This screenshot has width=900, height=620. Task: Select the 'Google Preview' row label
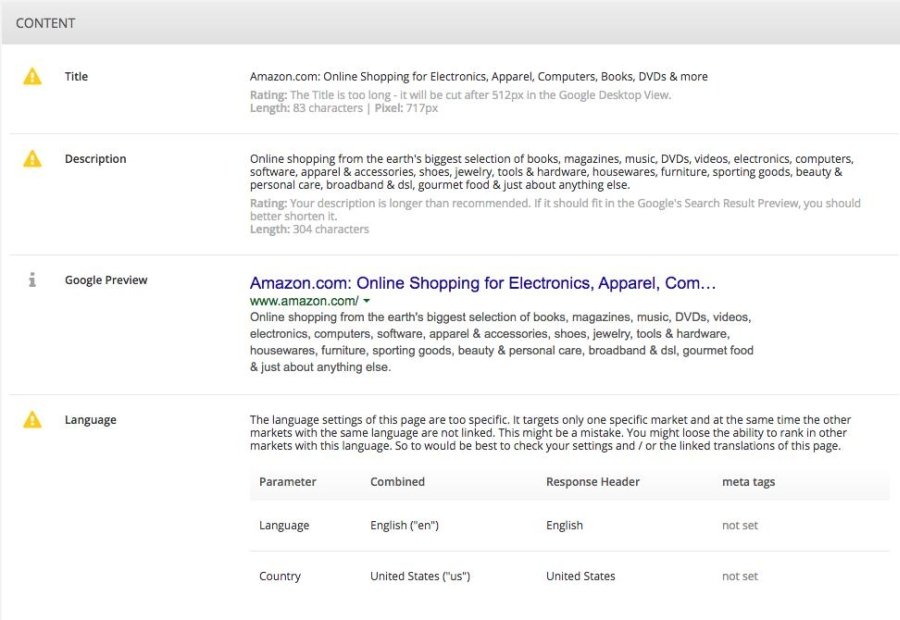click(106, 280)
